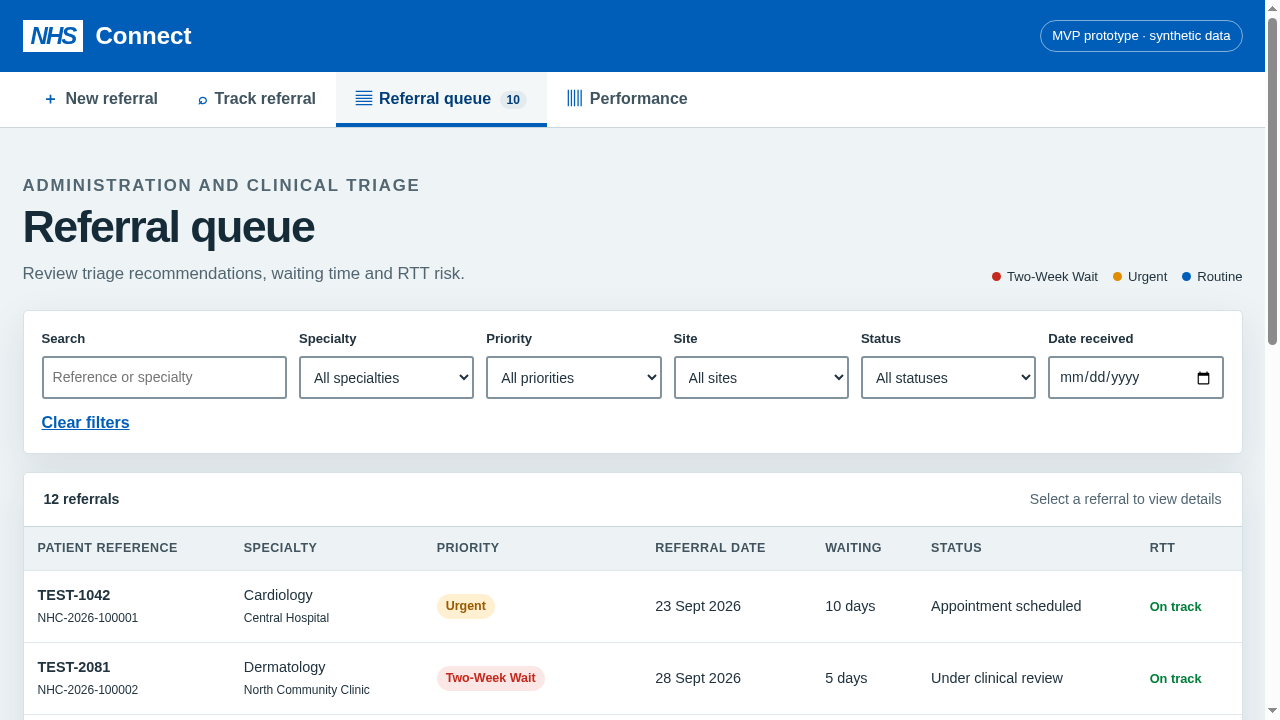Select the TEST-1042 referral row
Image resolution: width=1280 pixels, height=720 pixels.
tap(633, 607)
